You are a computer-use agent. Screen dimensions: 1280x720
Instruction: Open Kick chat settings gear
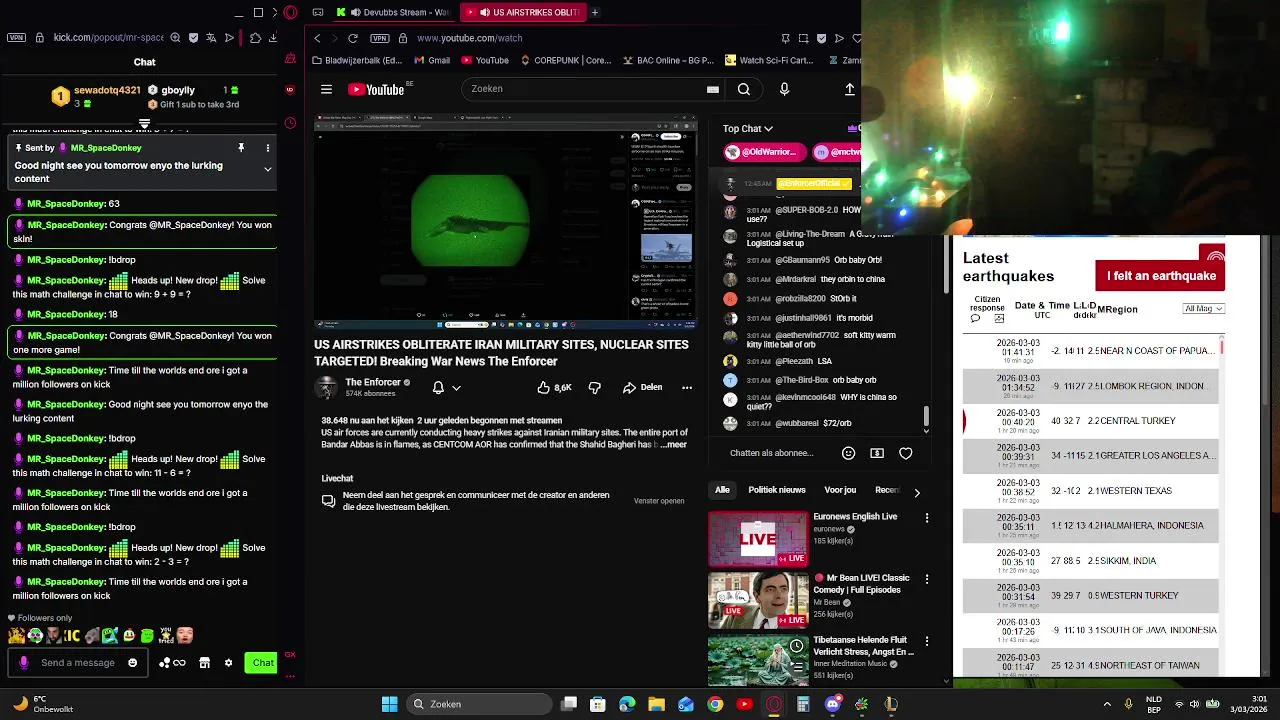click(x=228, y=662)
